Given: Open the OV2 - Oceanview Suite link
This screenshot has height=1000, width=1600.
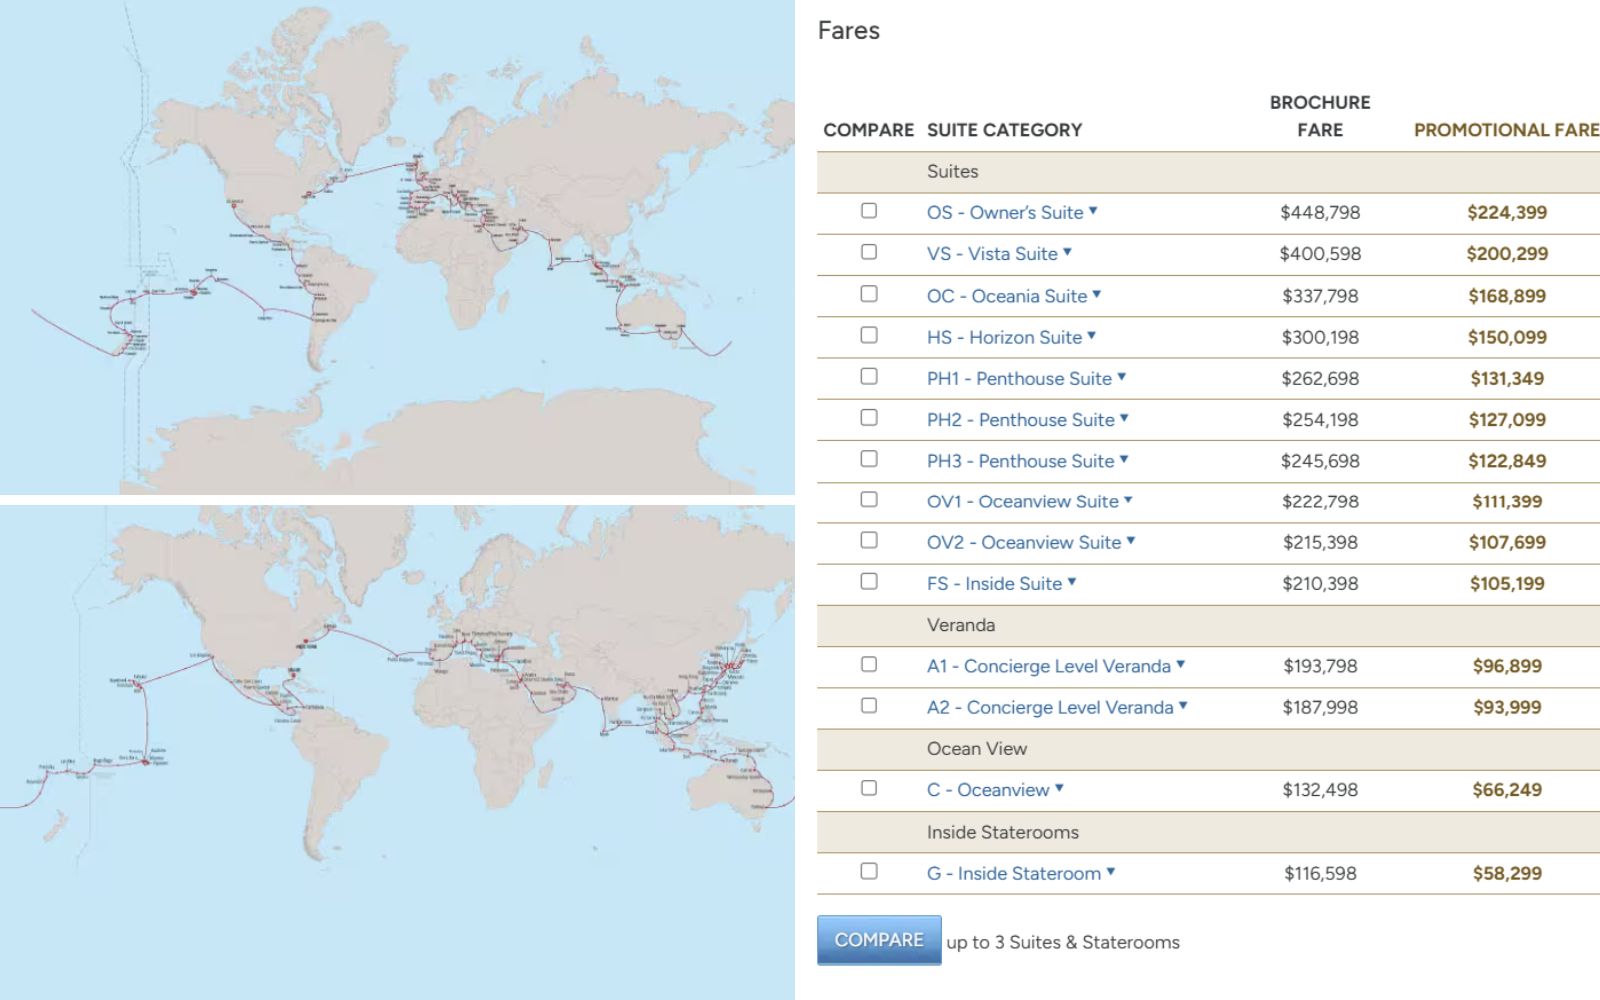Looking at the screenshot, I should [x=1024, y=542].
